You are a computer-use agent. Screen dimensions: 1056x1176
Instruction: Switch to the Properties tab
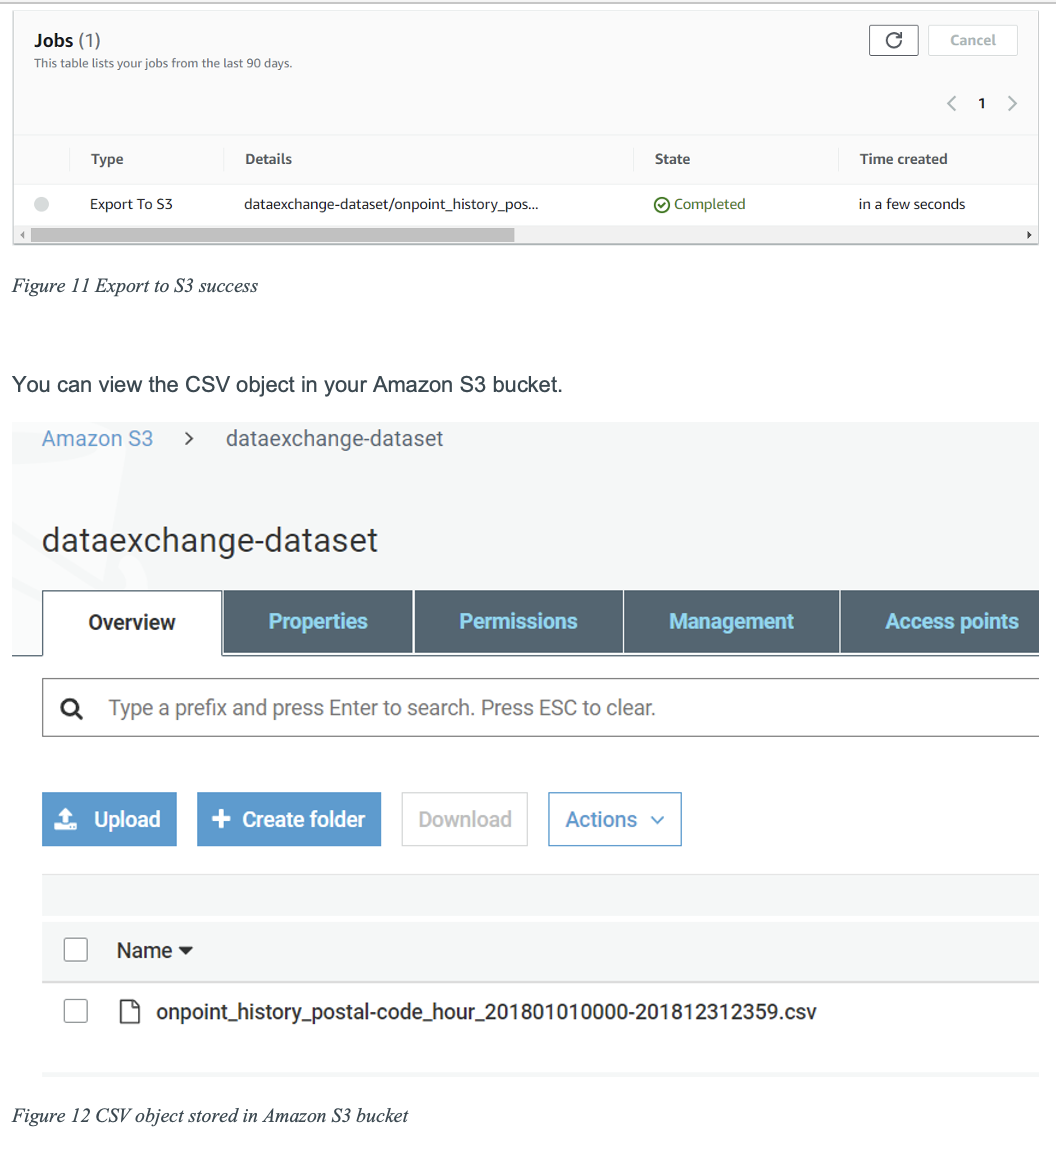coord(318,622)
